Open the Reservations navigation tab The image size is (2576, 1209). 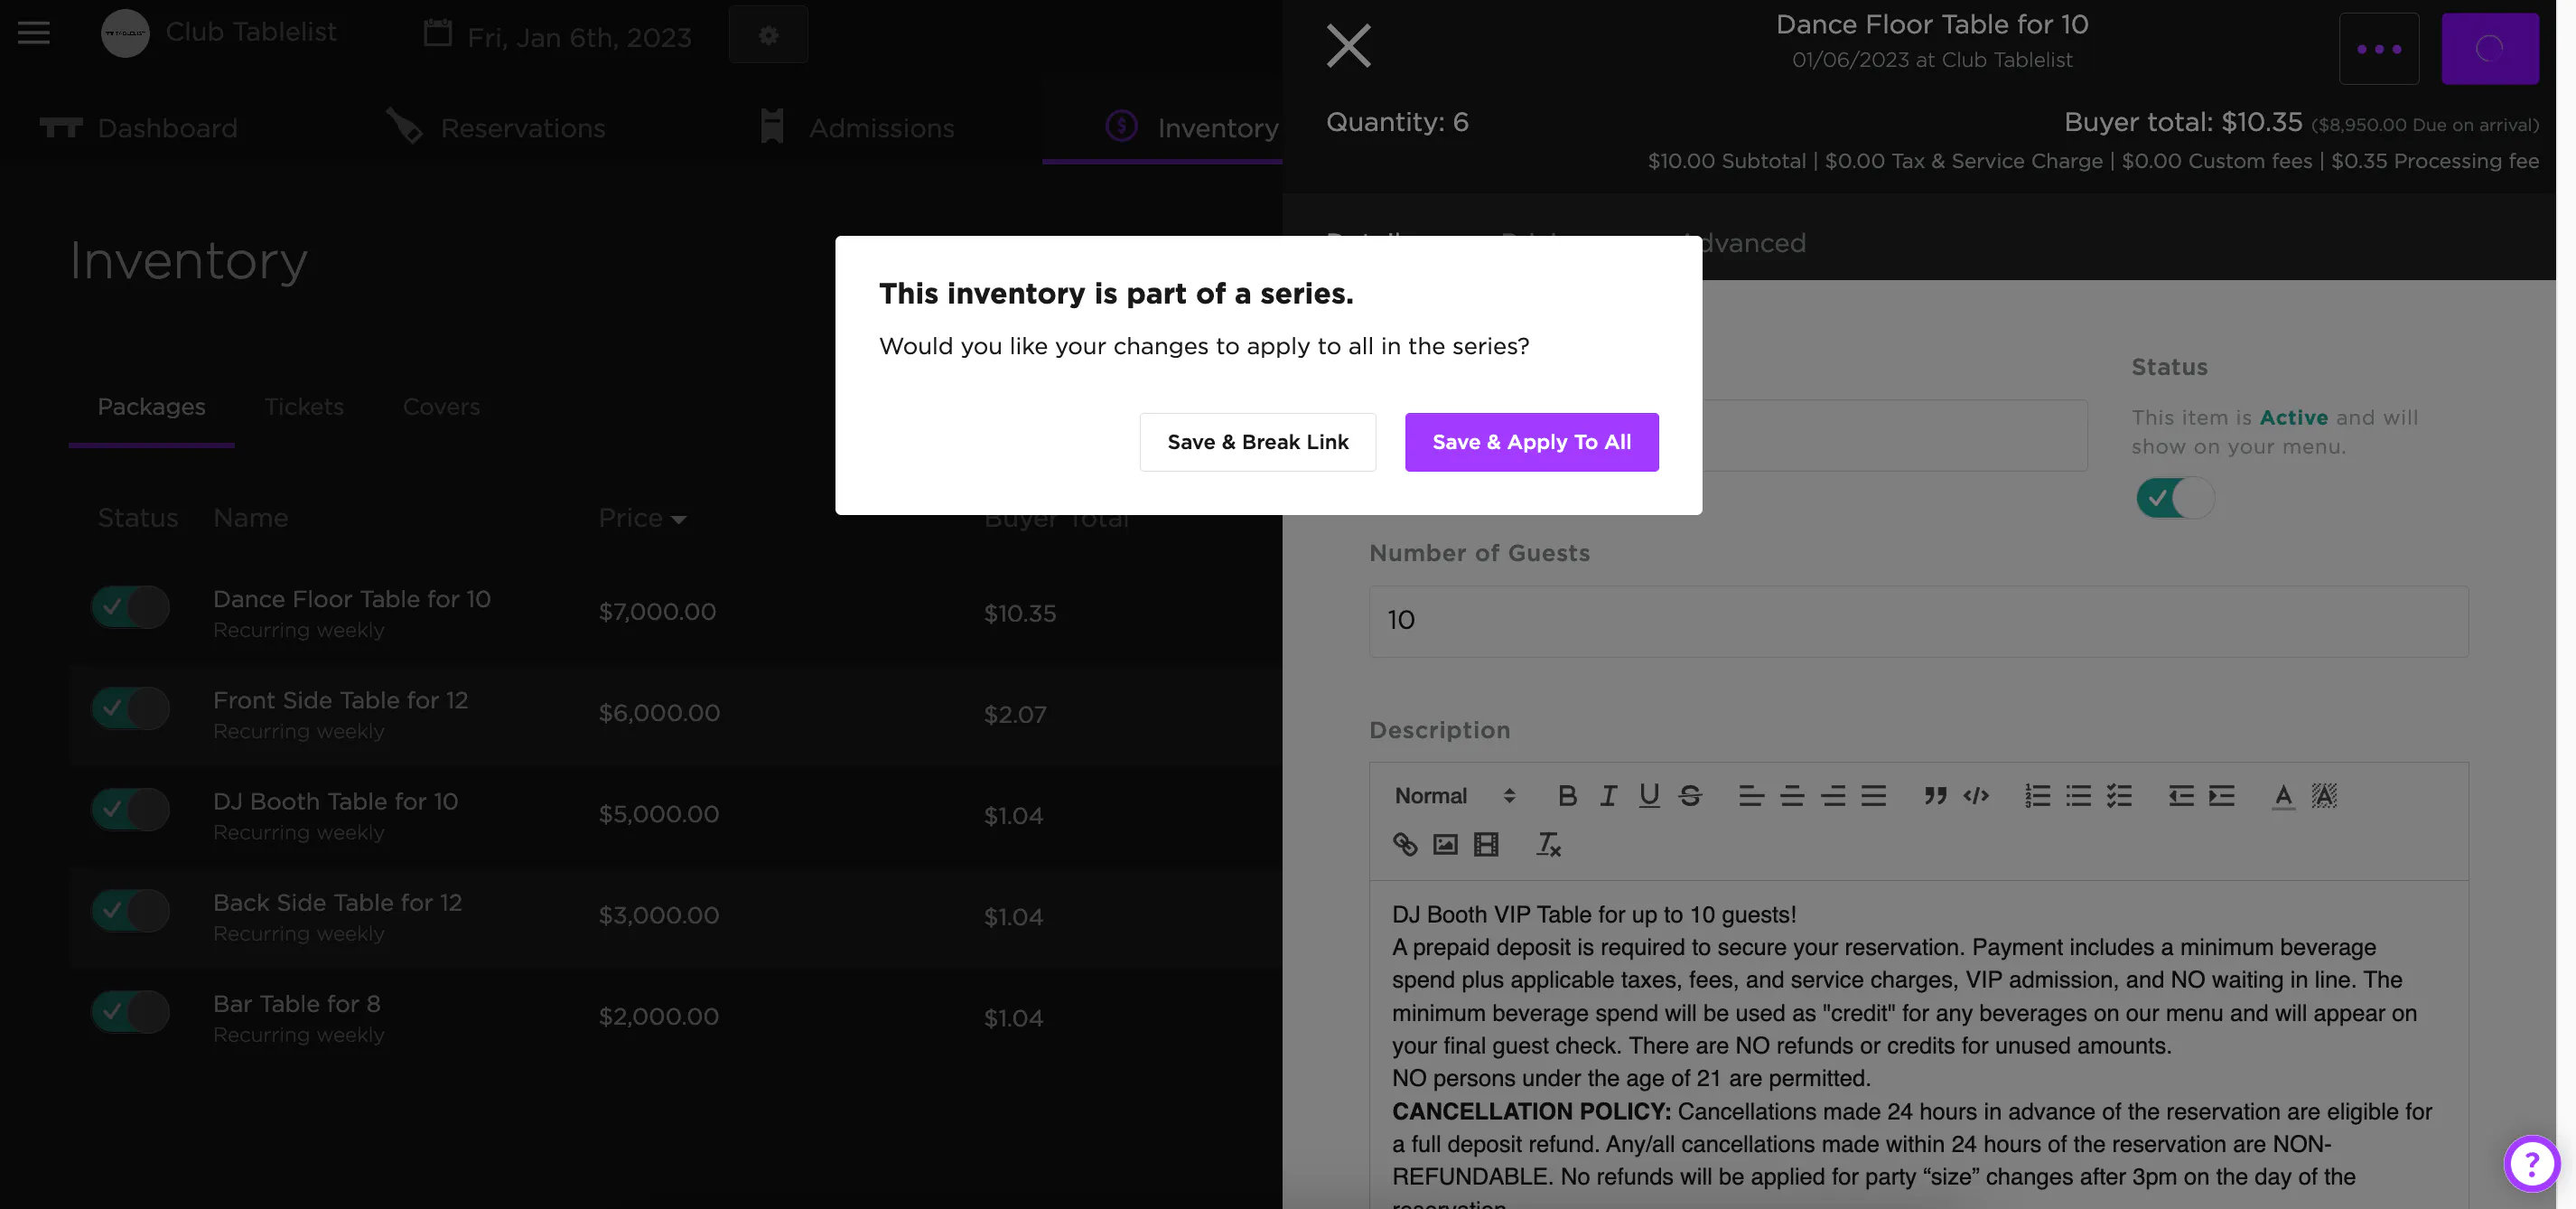click(522, 128)
